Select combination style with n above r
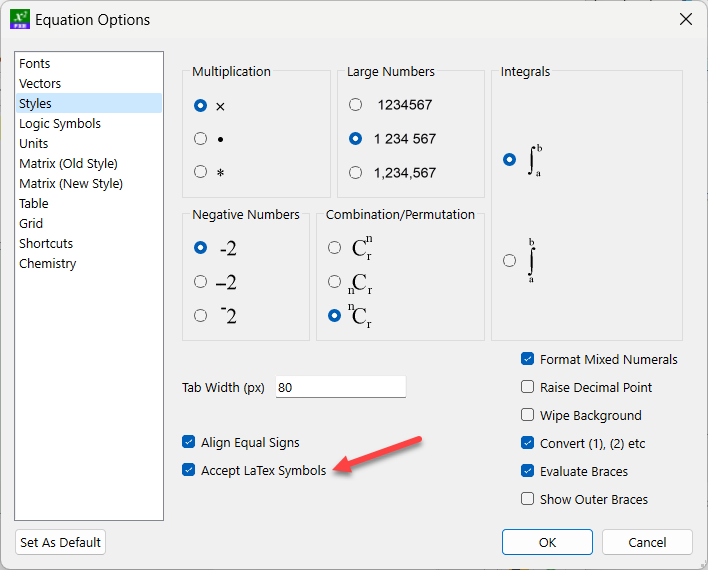 coord(335,248)
